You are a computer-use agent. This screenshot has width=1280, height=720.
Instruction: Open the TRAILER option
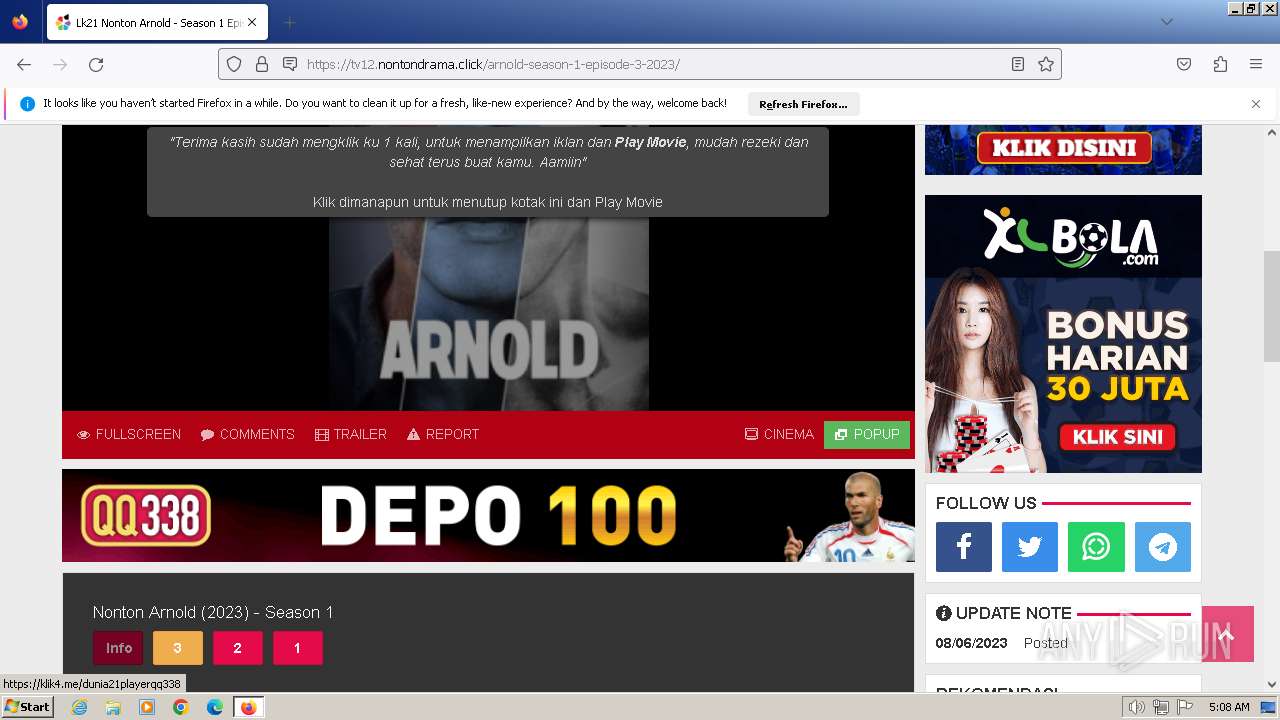click(x=351, y=434)
